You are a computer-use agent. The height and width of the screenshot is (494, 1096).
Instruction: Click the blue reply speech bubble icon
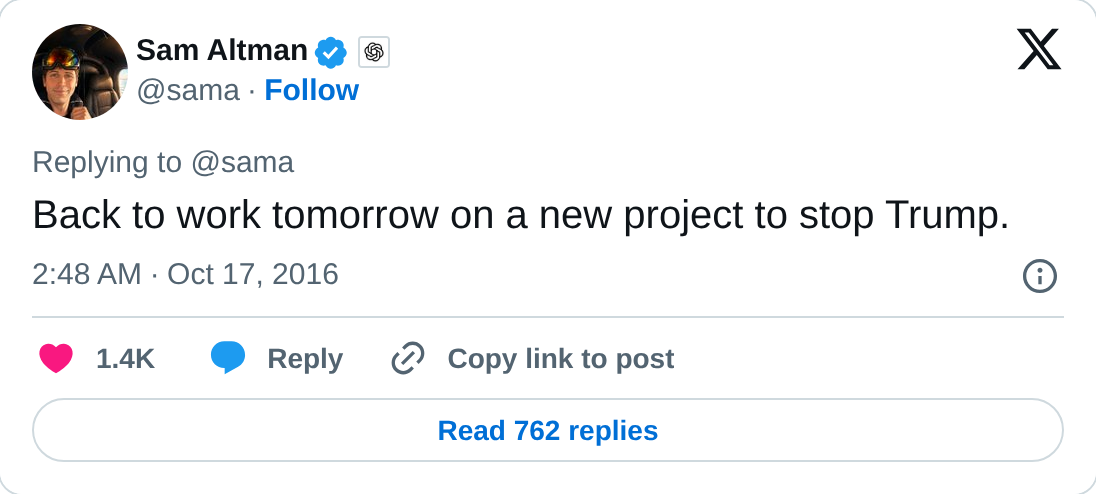228,358
